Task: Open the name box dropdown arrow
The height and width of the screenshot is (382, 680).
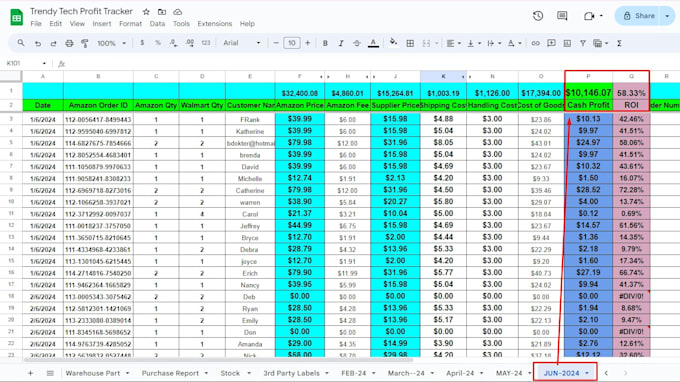Action: pyautogui.click(x=44, y=63)
